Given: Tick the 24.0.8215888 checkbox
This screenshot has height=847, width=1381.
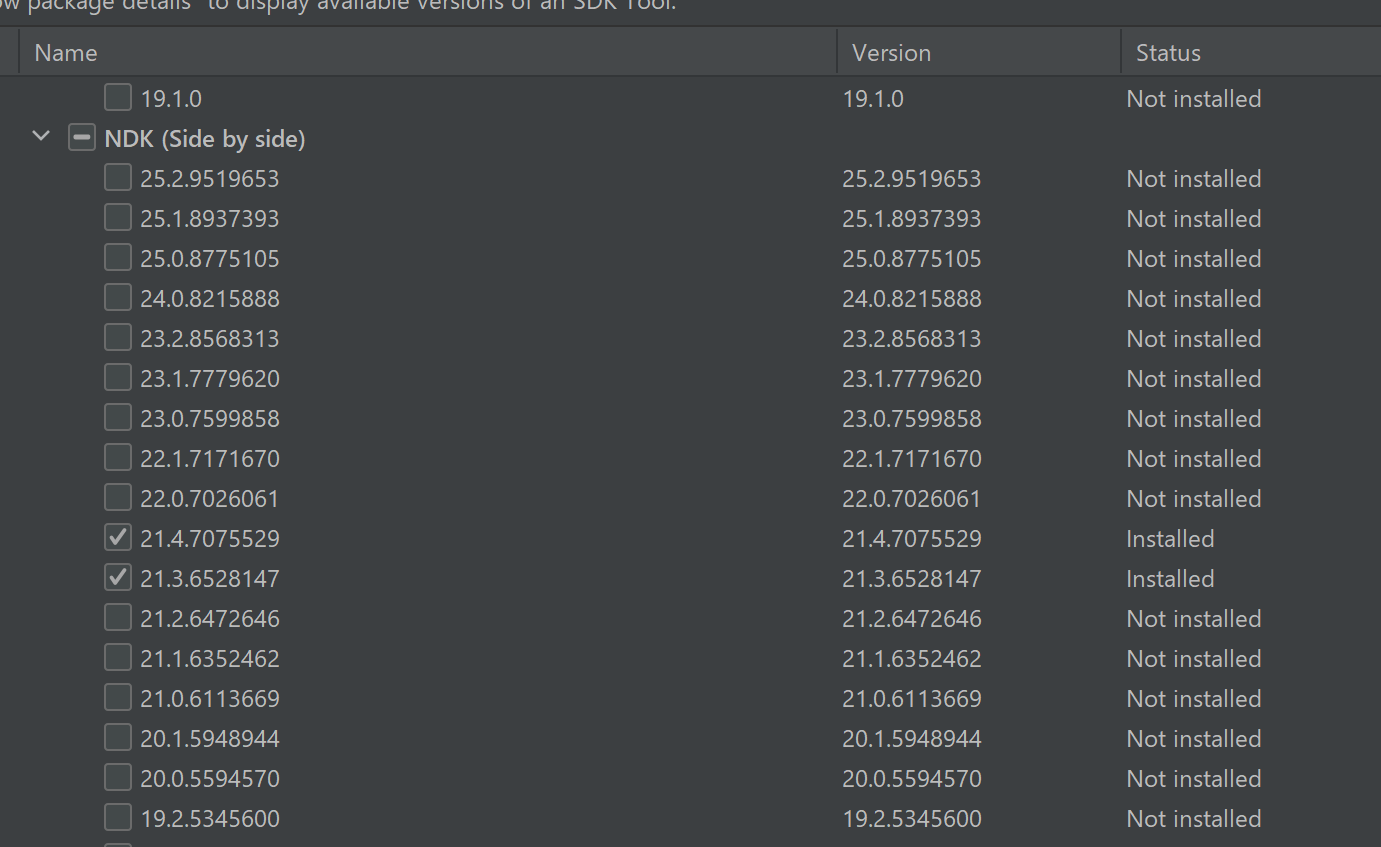Looking at the screenshot, I should tap(118, 298).
